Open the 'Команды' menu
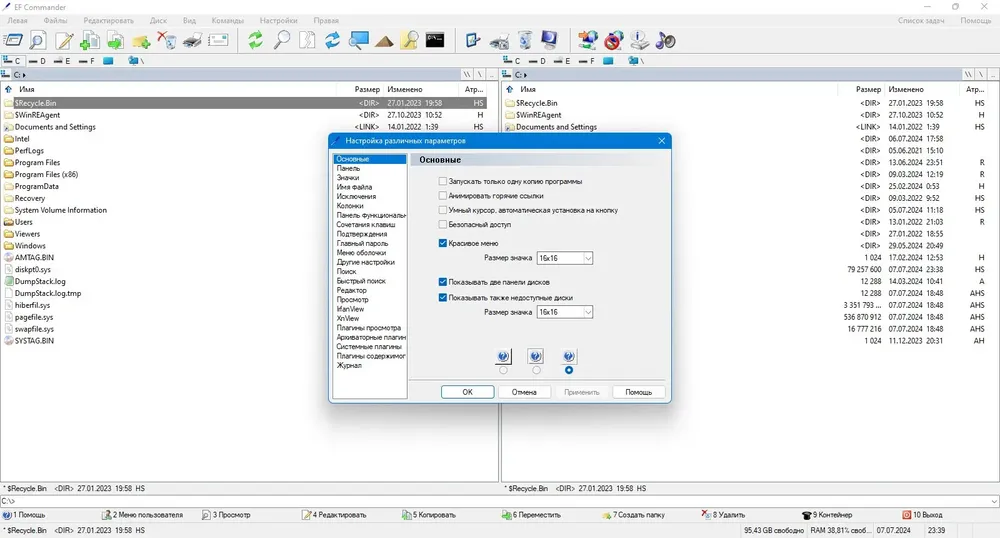The image size is (1000, 538). coord(228,20)
